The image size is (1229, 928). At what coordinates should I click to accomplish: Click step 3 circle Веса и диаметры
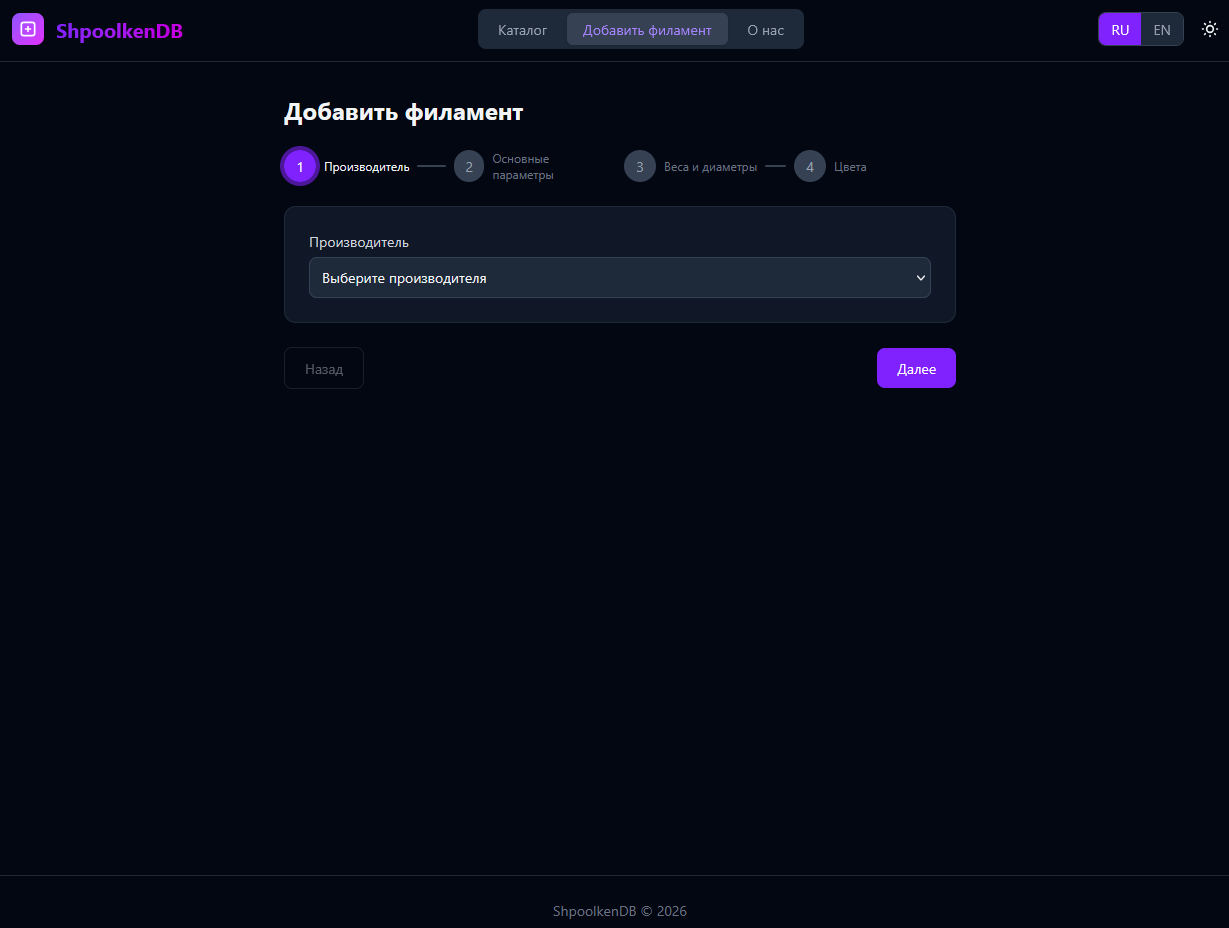[640, 167]
